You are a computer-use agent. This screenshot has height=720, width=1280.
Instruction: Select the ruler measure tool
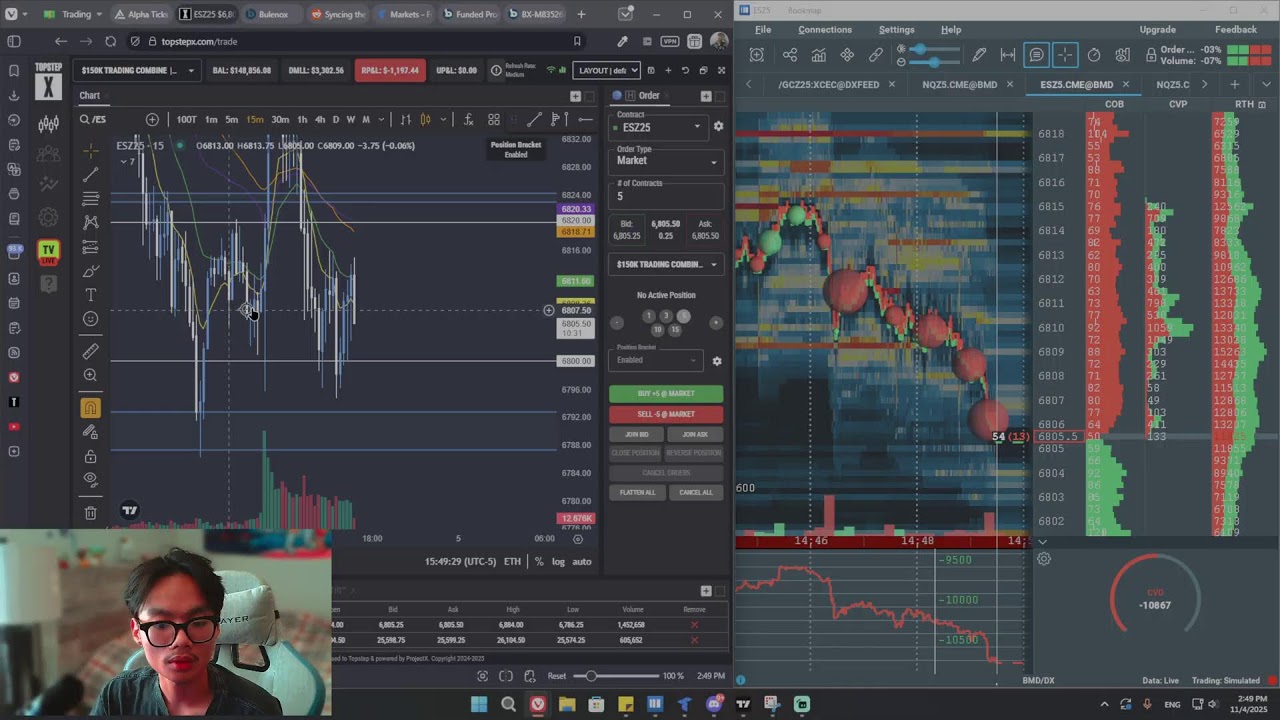(x=91, y=351)
